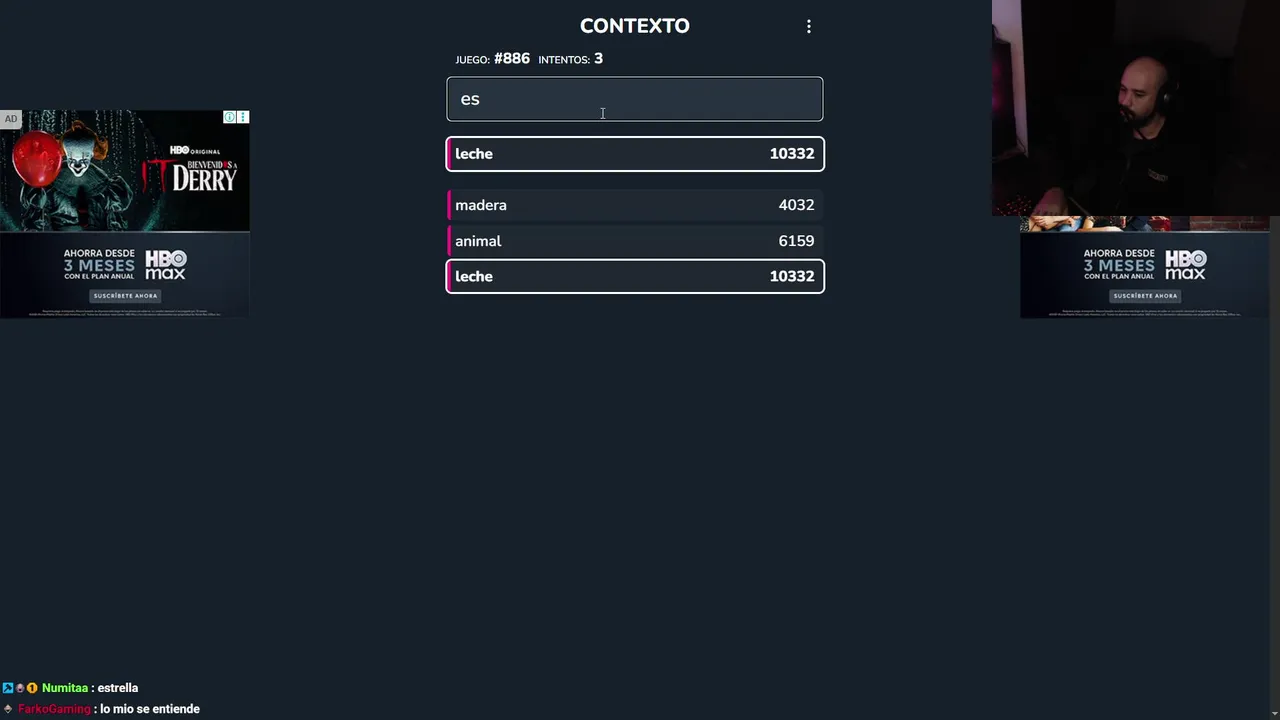Click the streamer webcam thumbnail
1280x720 pixels.
click(x=1136, y=108)
